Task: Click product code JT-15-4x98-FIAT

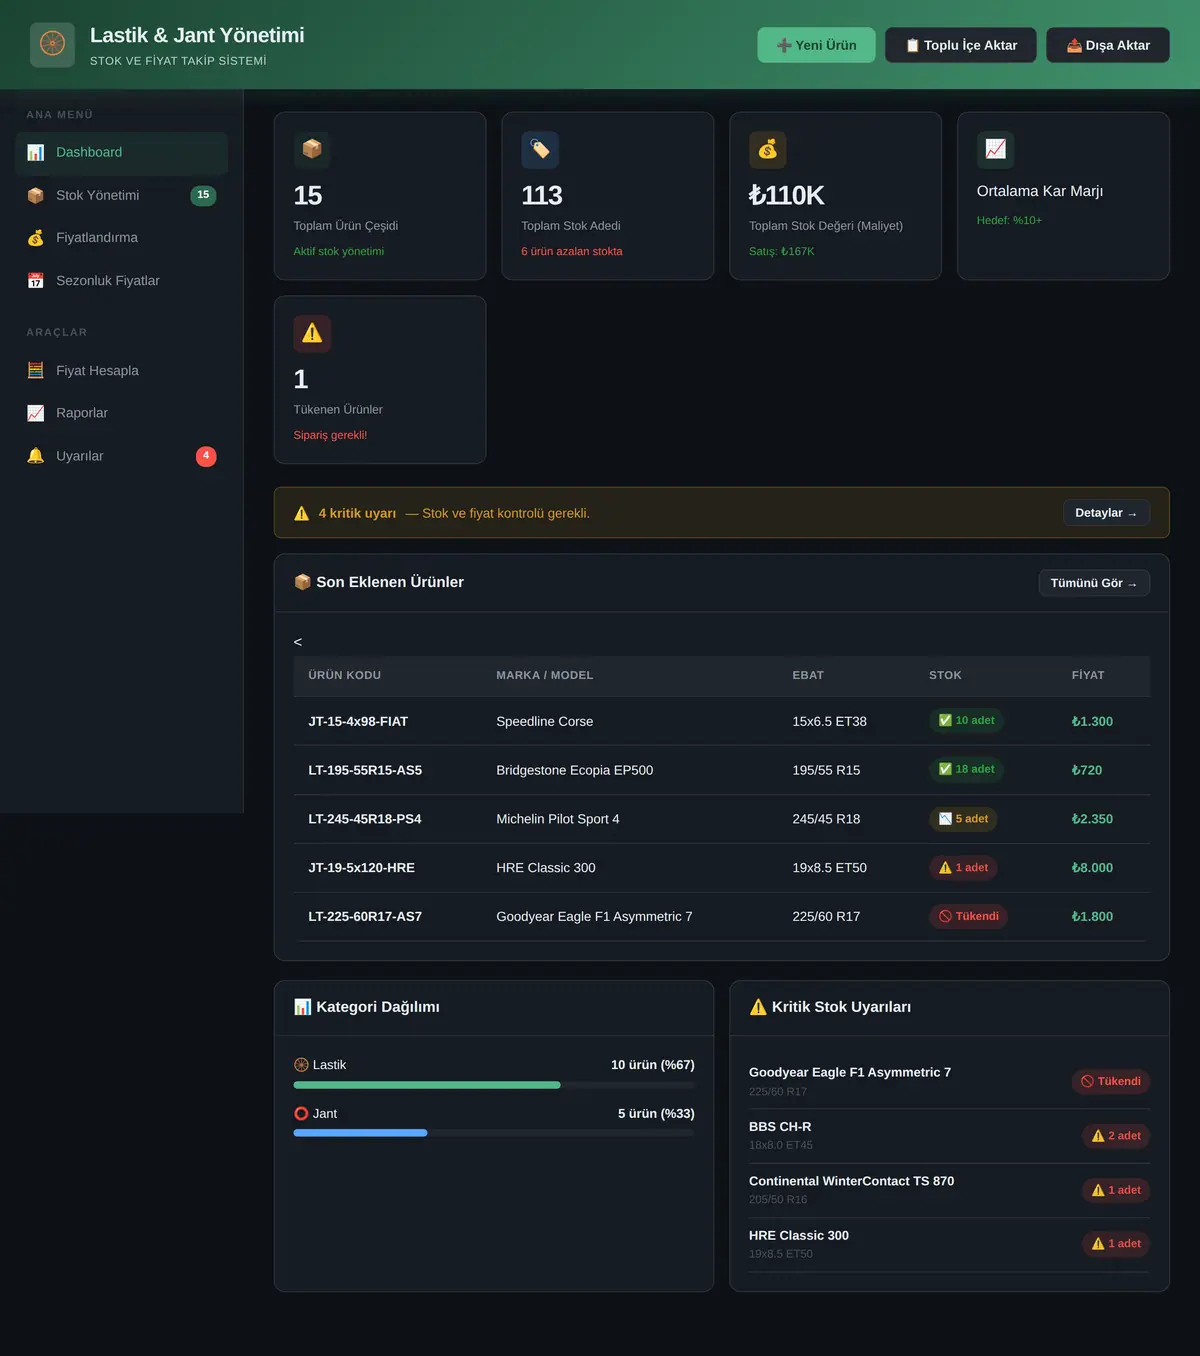Action: [358, 721]
